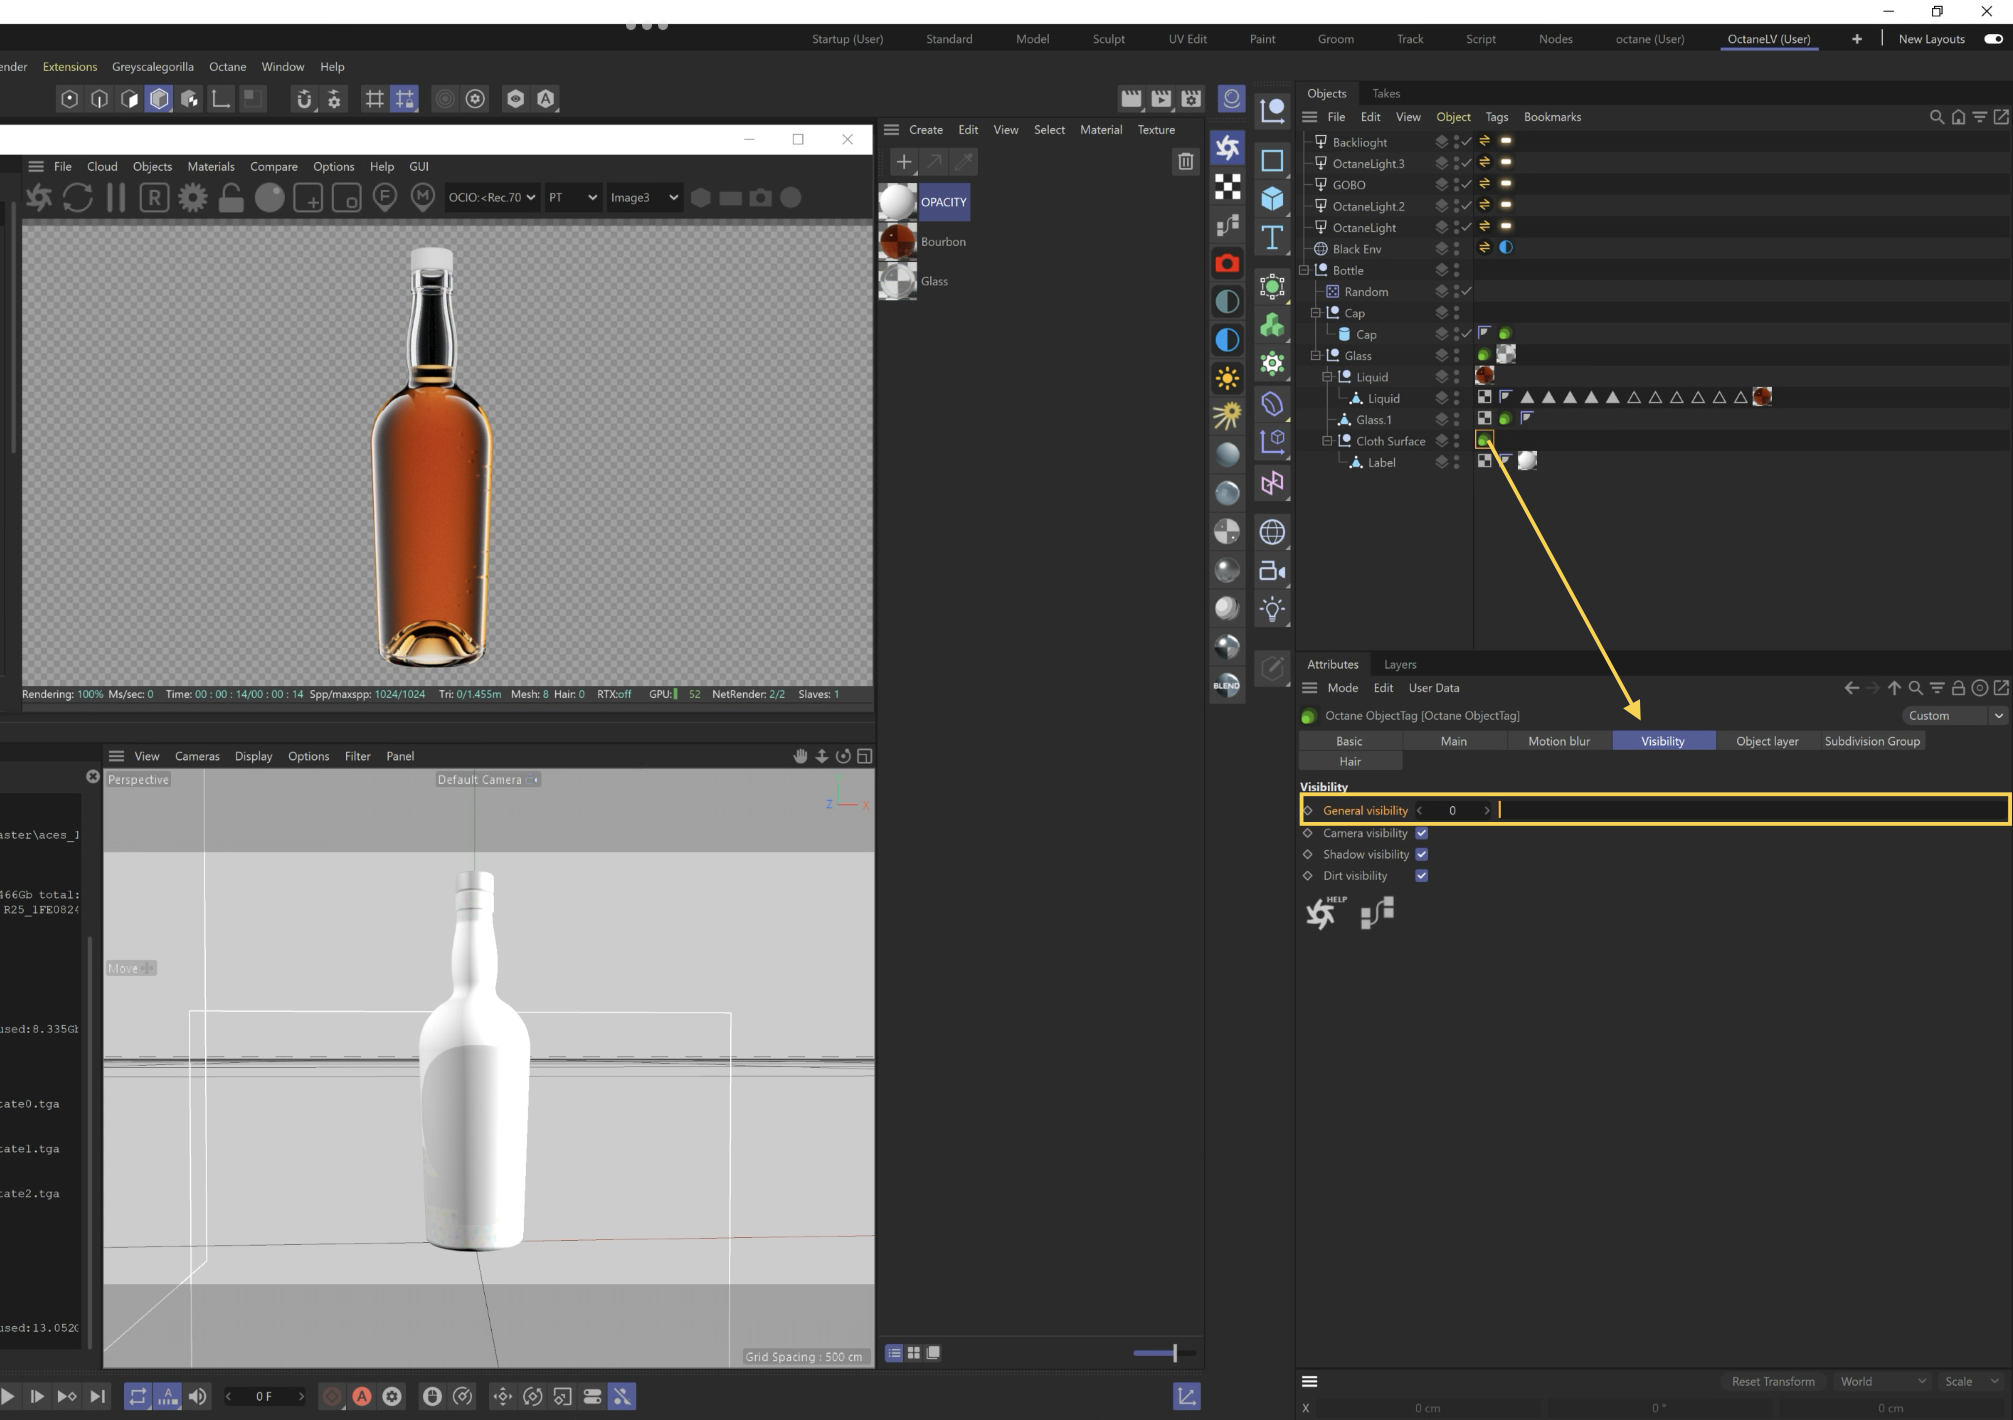Click the Octane help icon in Attributes

tap(1323, 912)
